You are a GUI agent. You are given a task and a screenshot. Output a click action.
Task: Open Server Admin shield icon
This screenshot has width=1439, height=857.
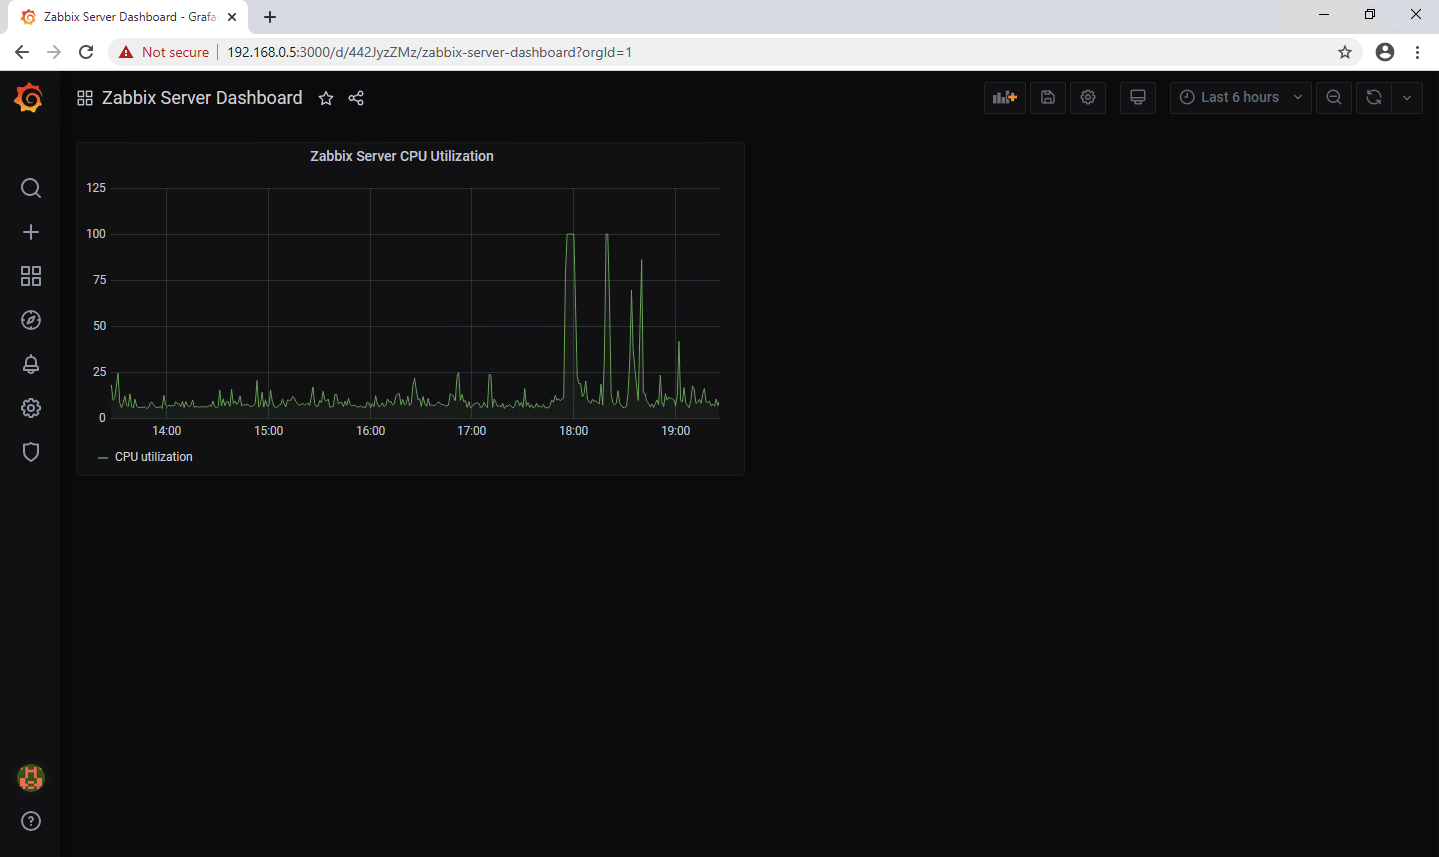[x=31, y=452]
